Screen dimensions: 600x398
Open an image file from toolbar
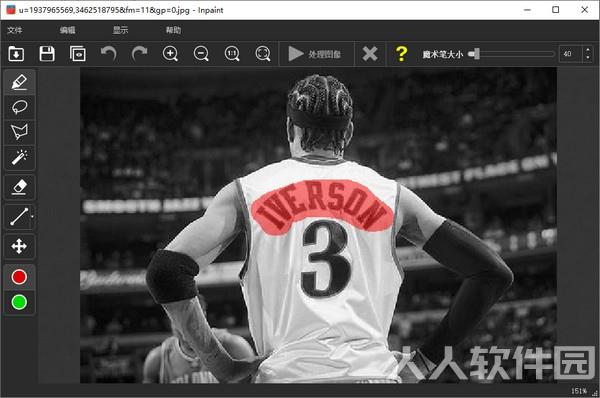16,54
